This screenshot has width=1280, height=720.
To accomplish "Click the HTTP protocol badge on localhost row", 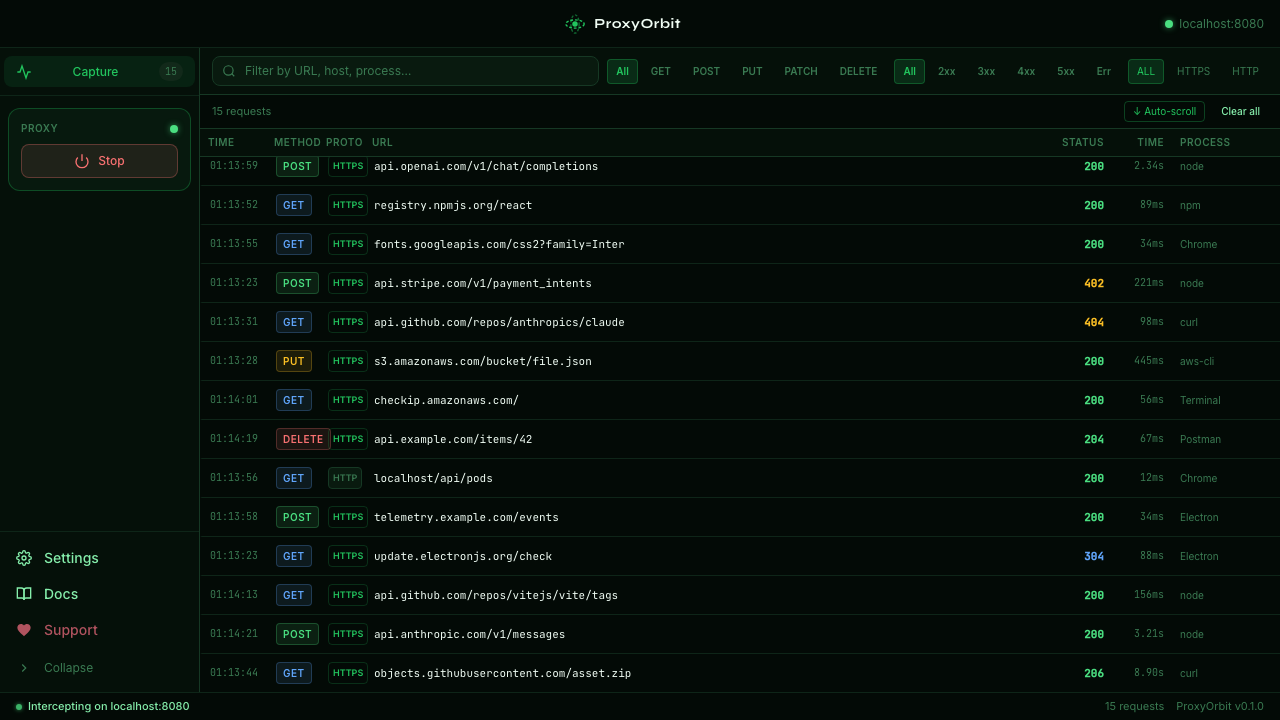I will click(345, 478).
